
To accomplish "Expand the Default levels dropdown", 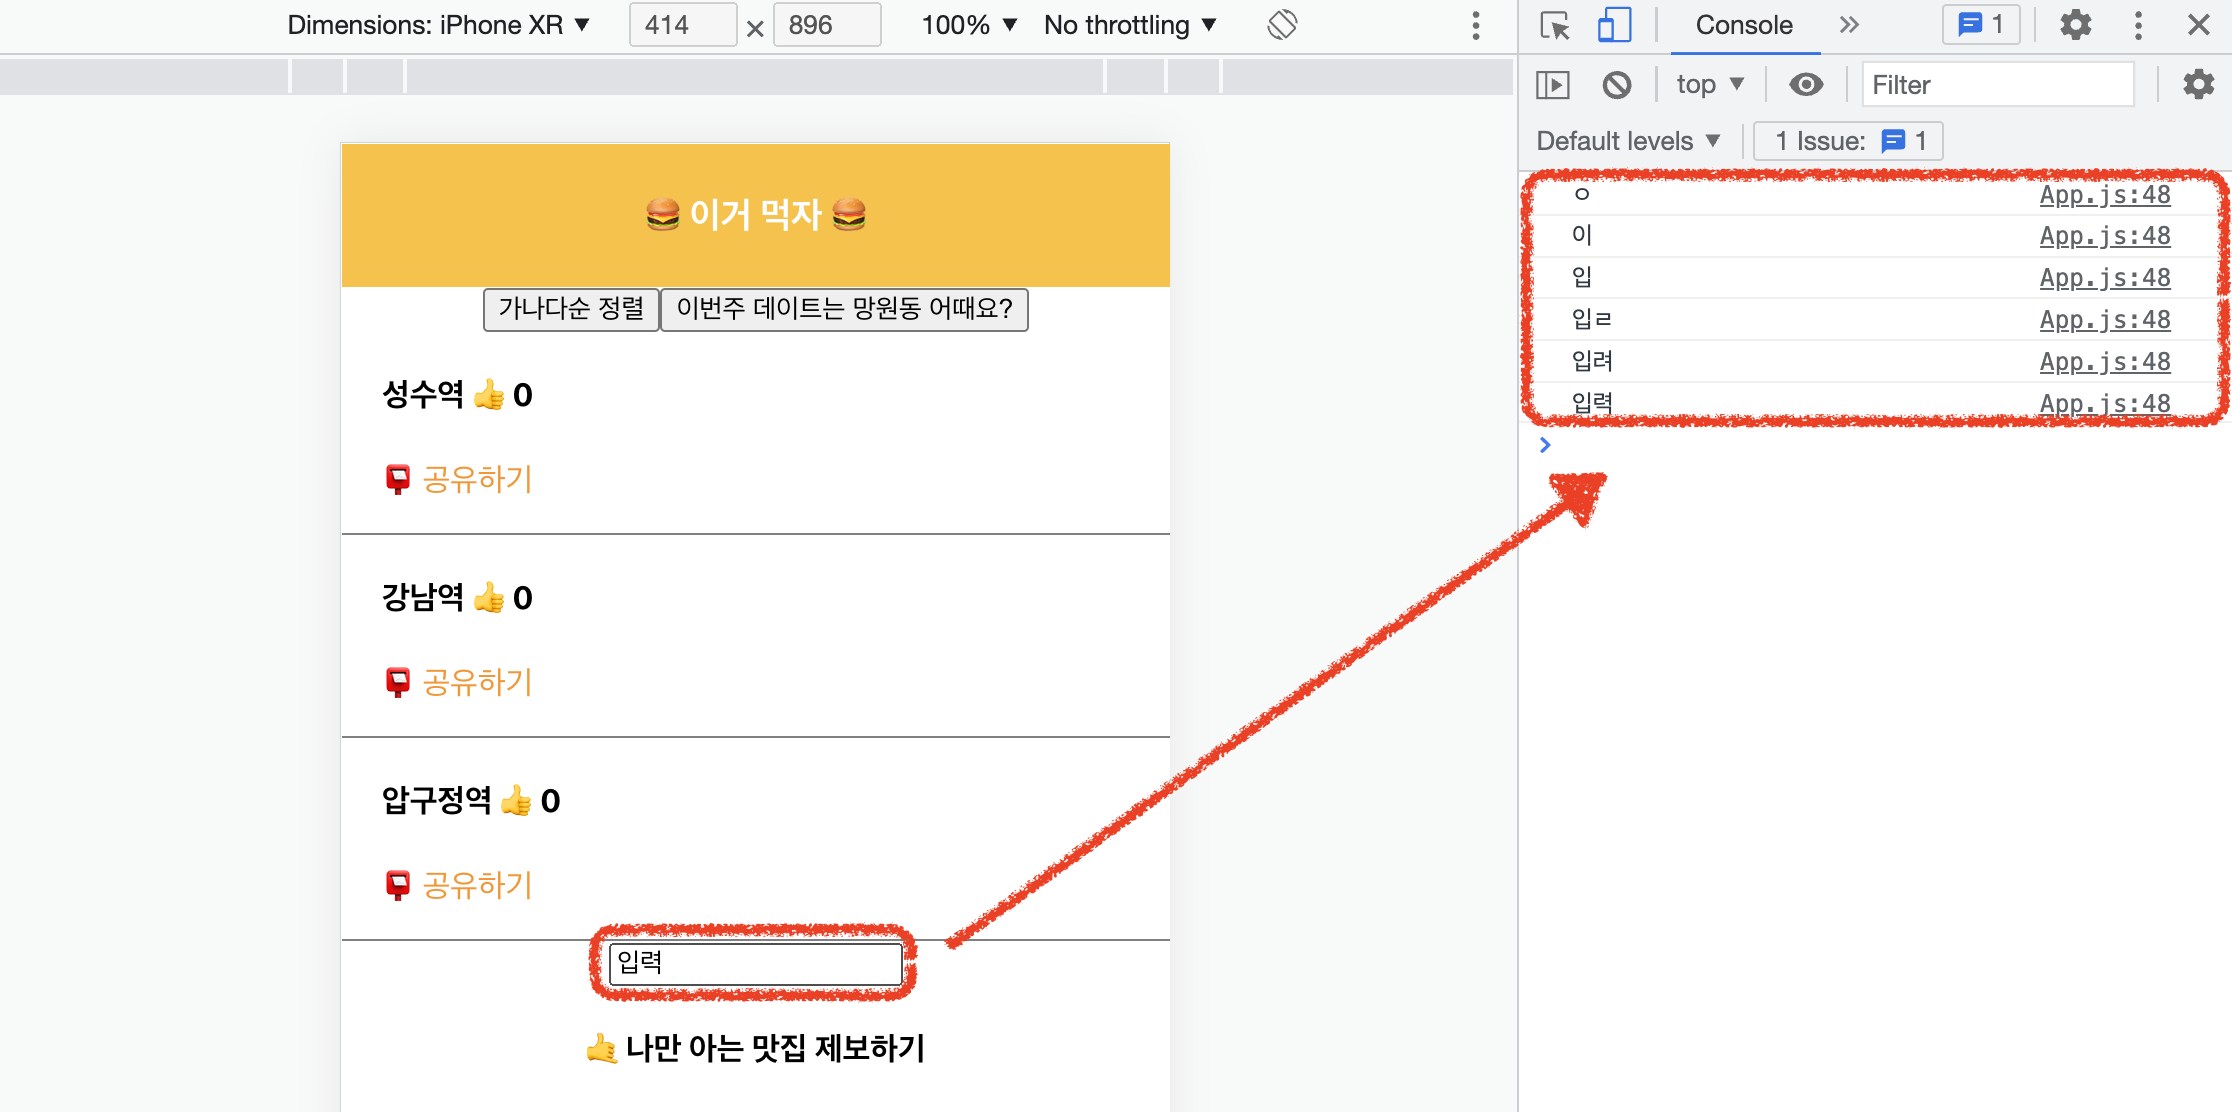I will click(x=1628, y=141).
